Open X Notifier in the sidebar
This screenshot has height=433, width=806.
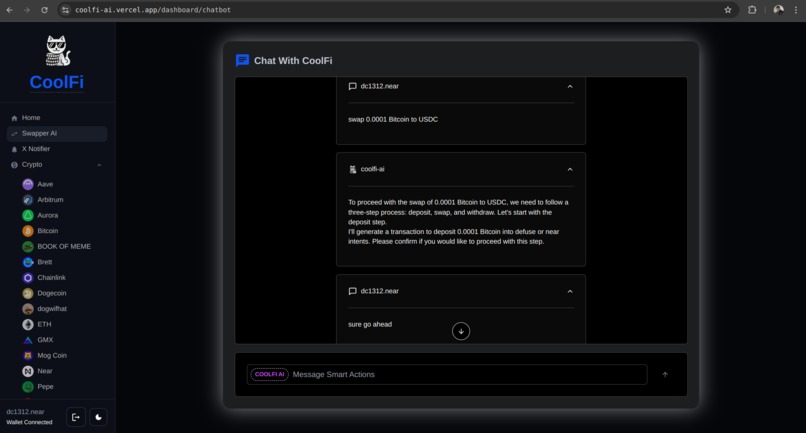[57, 149]
